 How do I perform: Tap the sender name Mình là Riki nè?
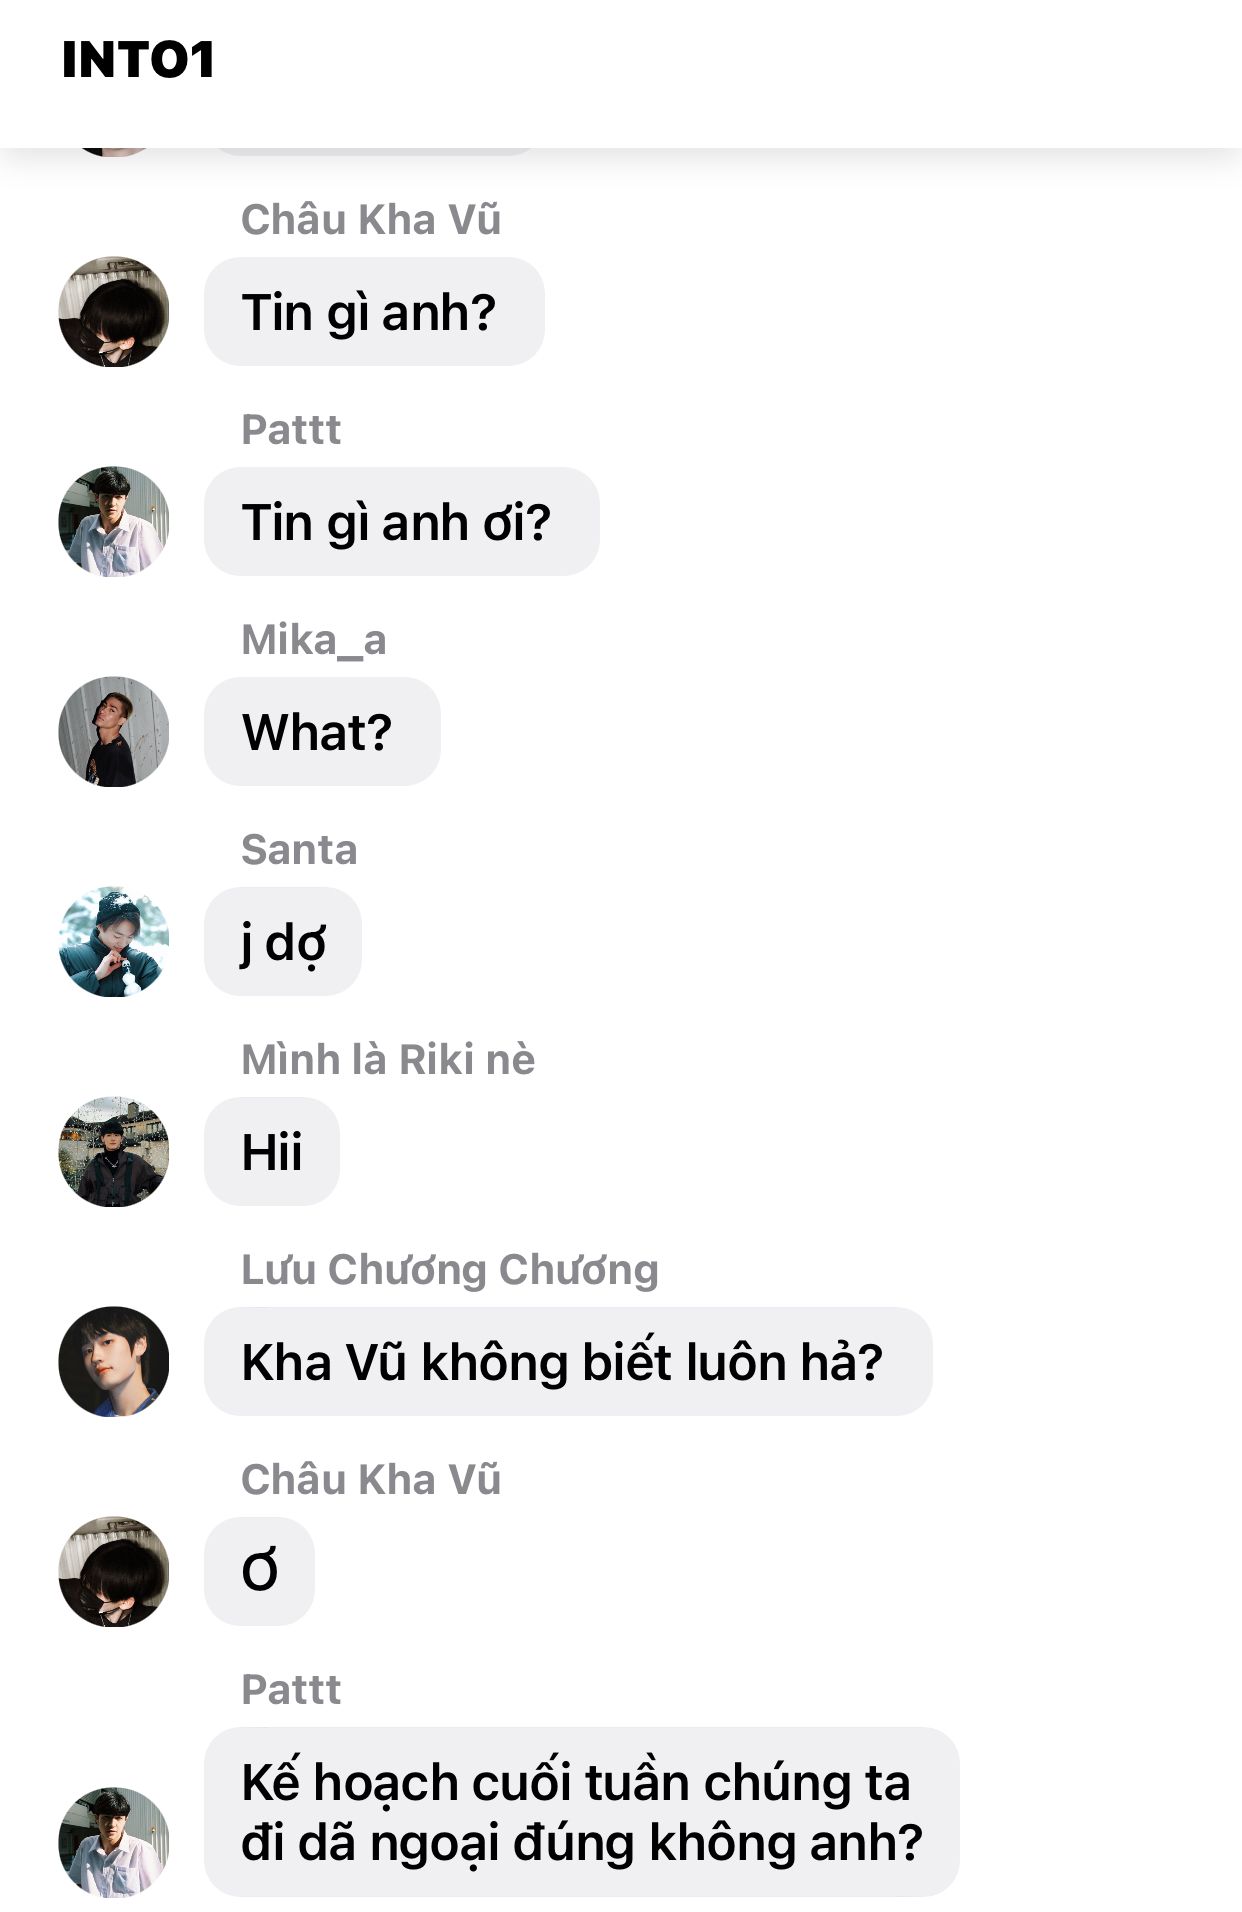pyautogui.click(x=388, y=1060)
